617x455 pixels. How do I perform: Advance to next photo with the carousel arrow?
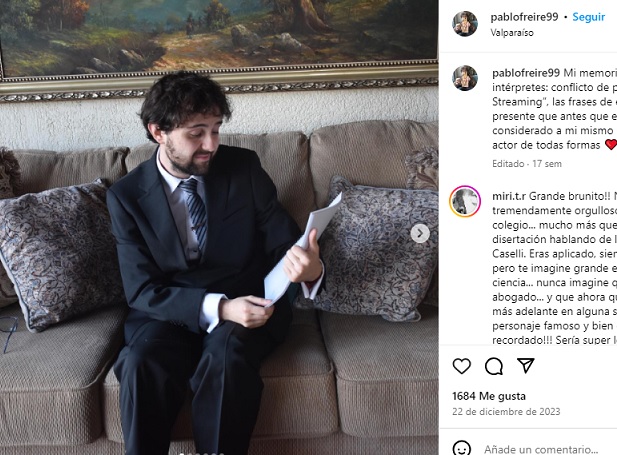point(420,234)
